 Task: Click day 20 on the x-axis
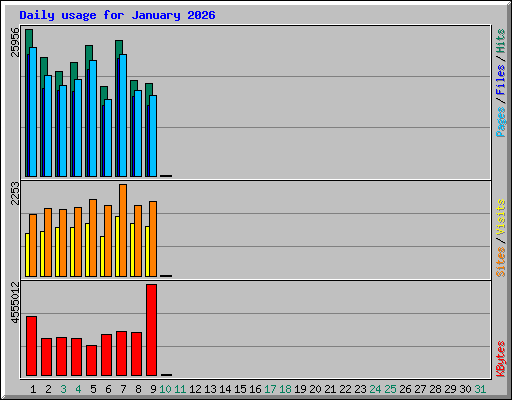click(315, 389)
